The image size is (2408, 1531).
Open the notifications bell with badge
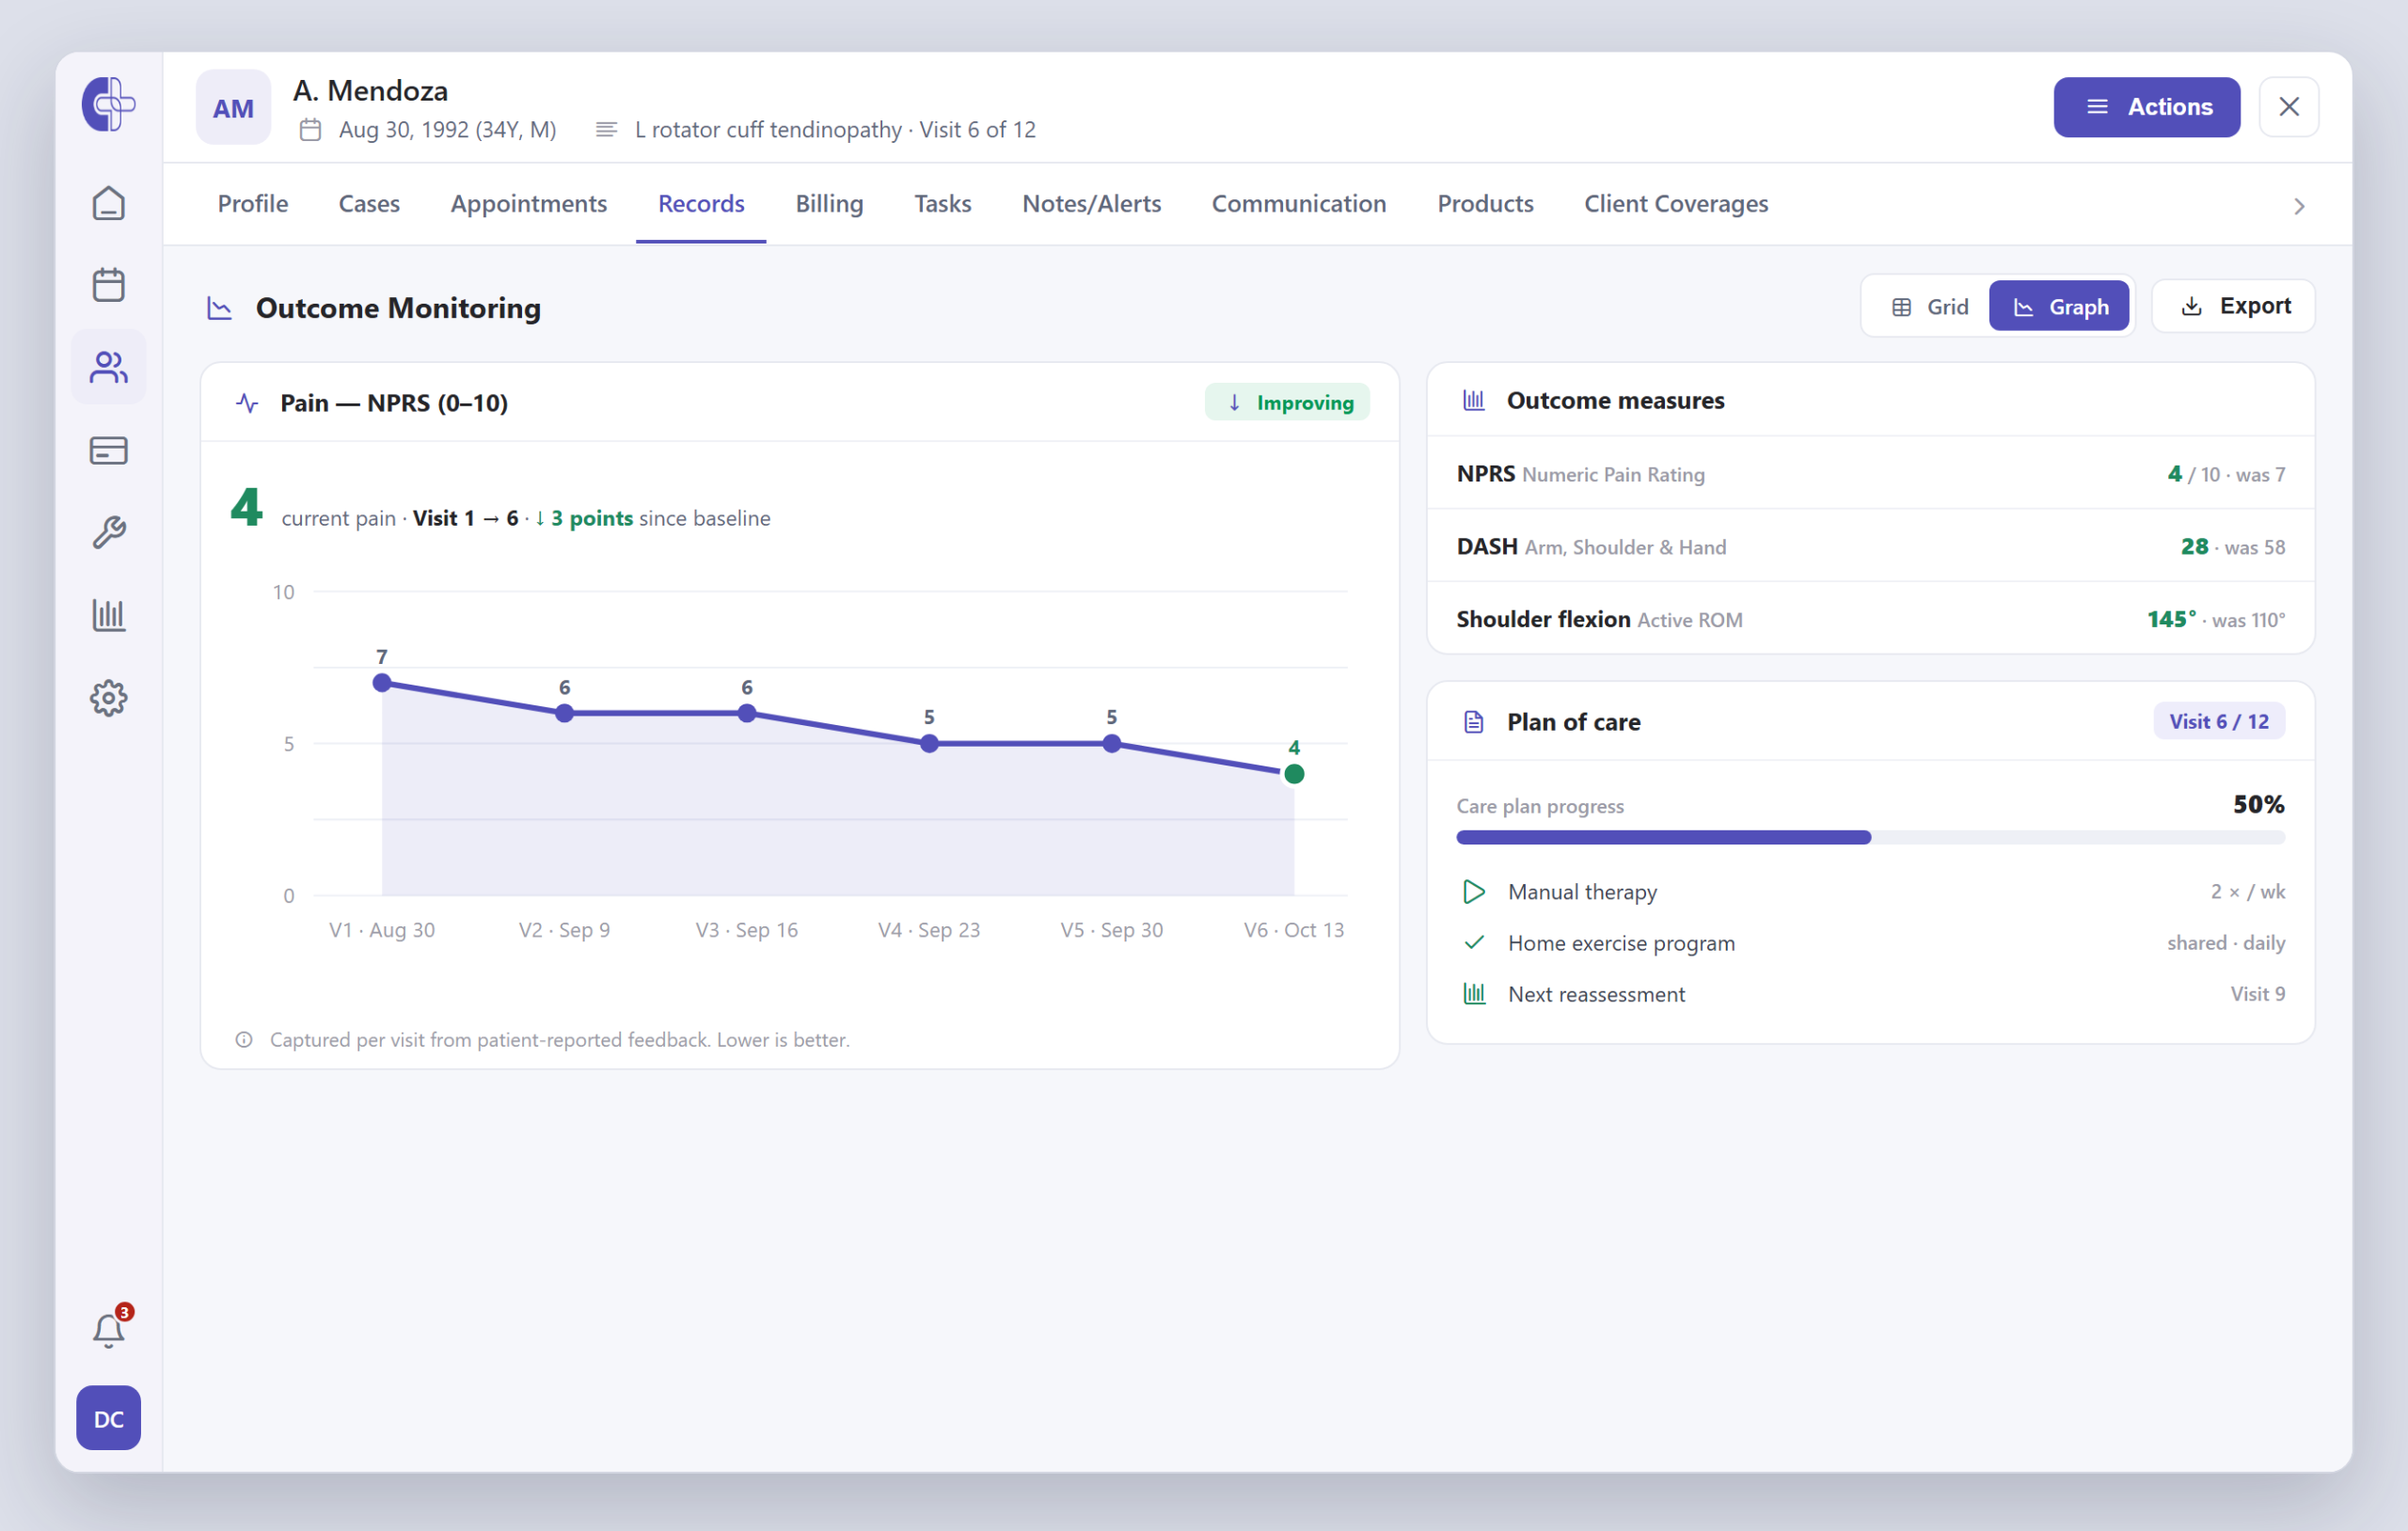(x=110, y=1330)
